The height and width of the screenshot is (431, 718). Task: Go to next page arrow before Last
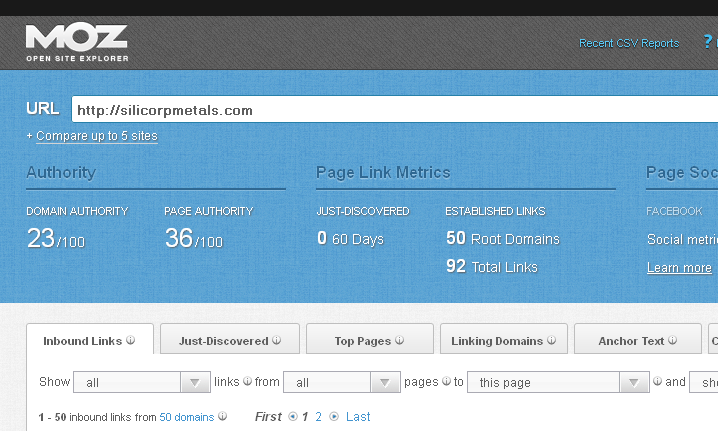334,417
